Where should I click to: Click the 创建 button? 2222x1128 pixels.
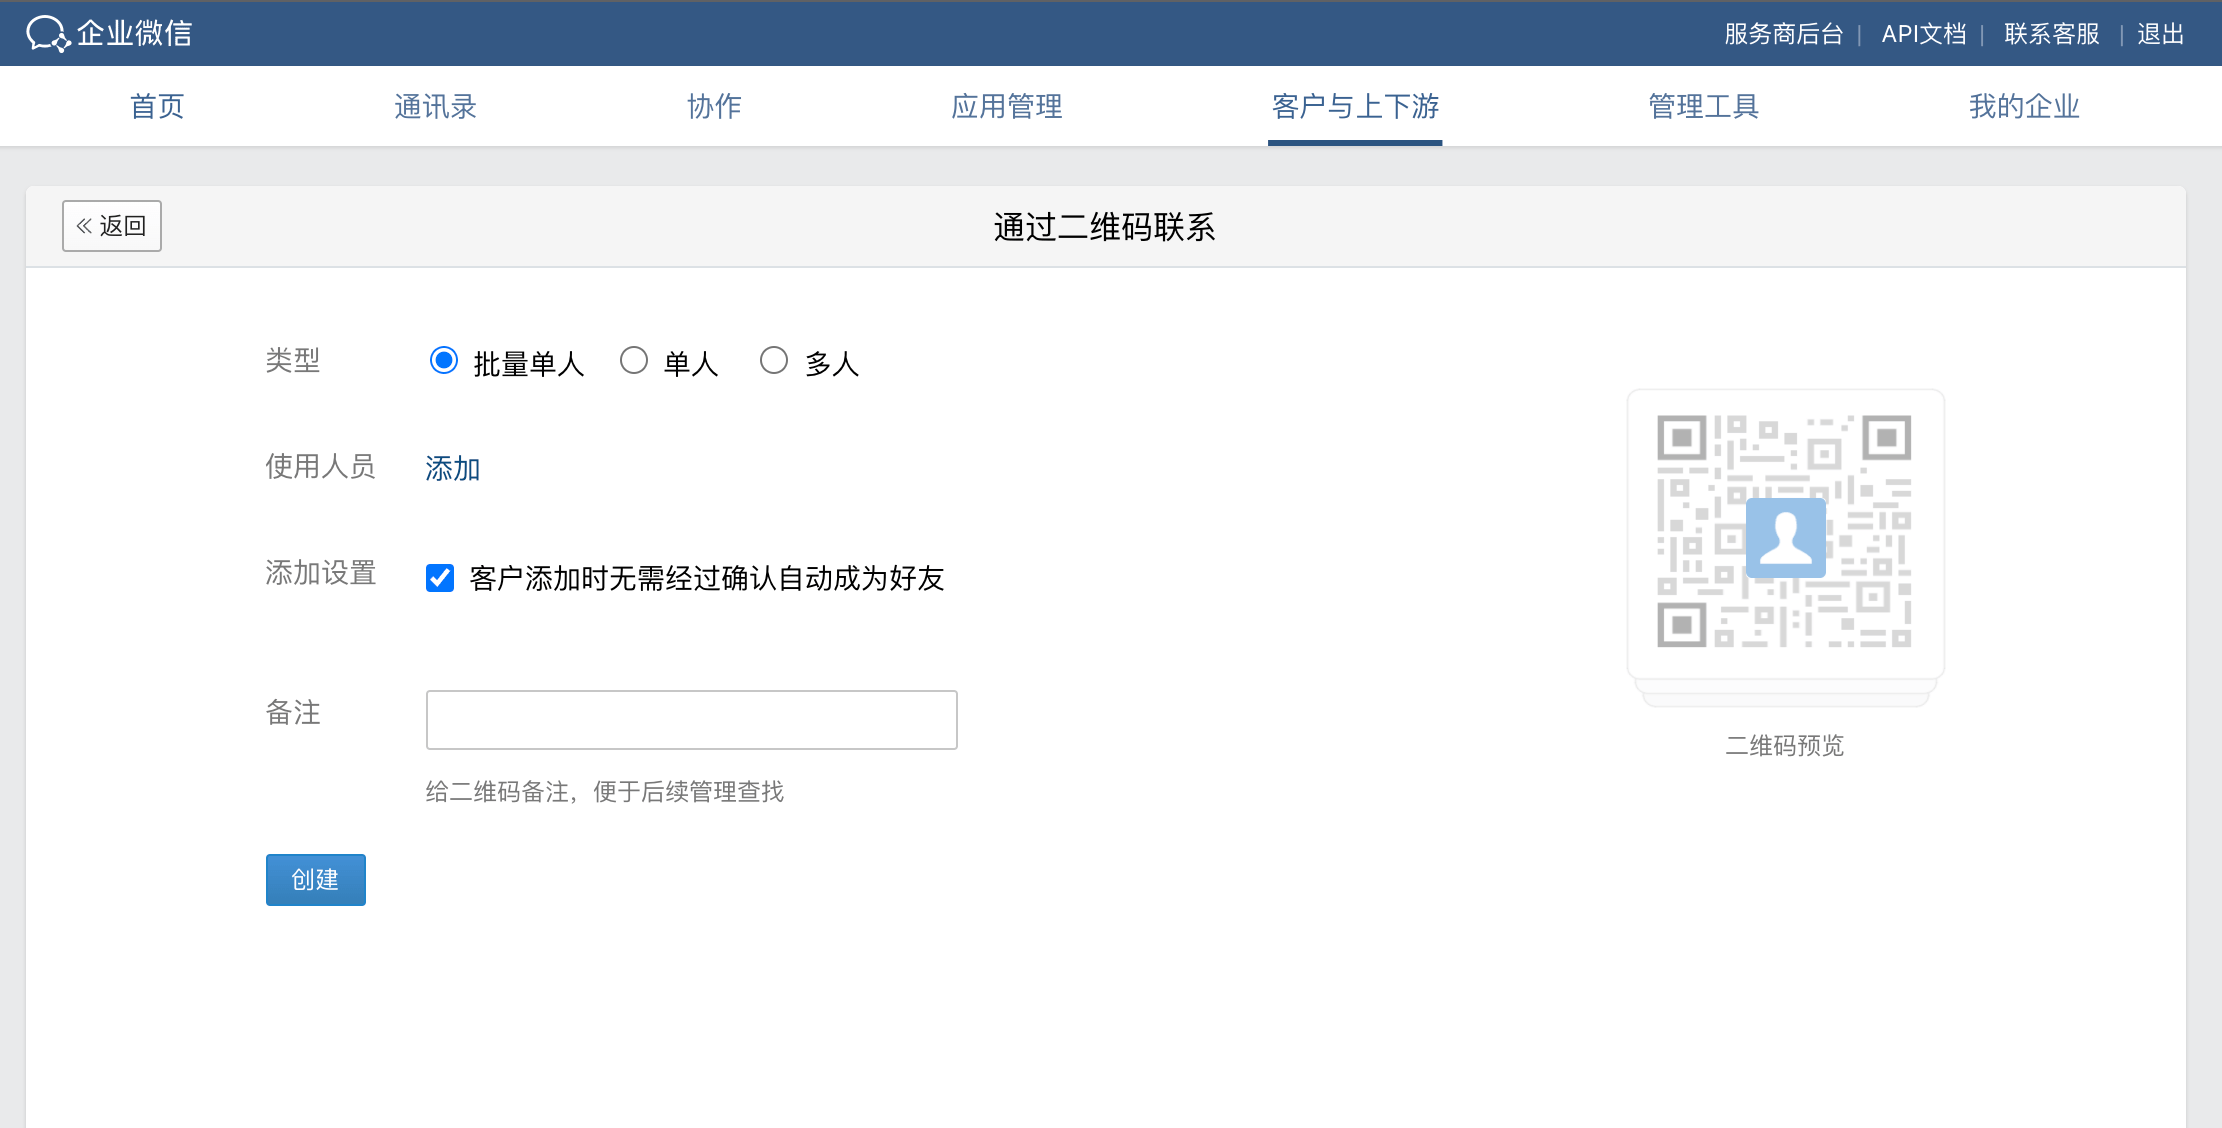[x=315, y=880]
